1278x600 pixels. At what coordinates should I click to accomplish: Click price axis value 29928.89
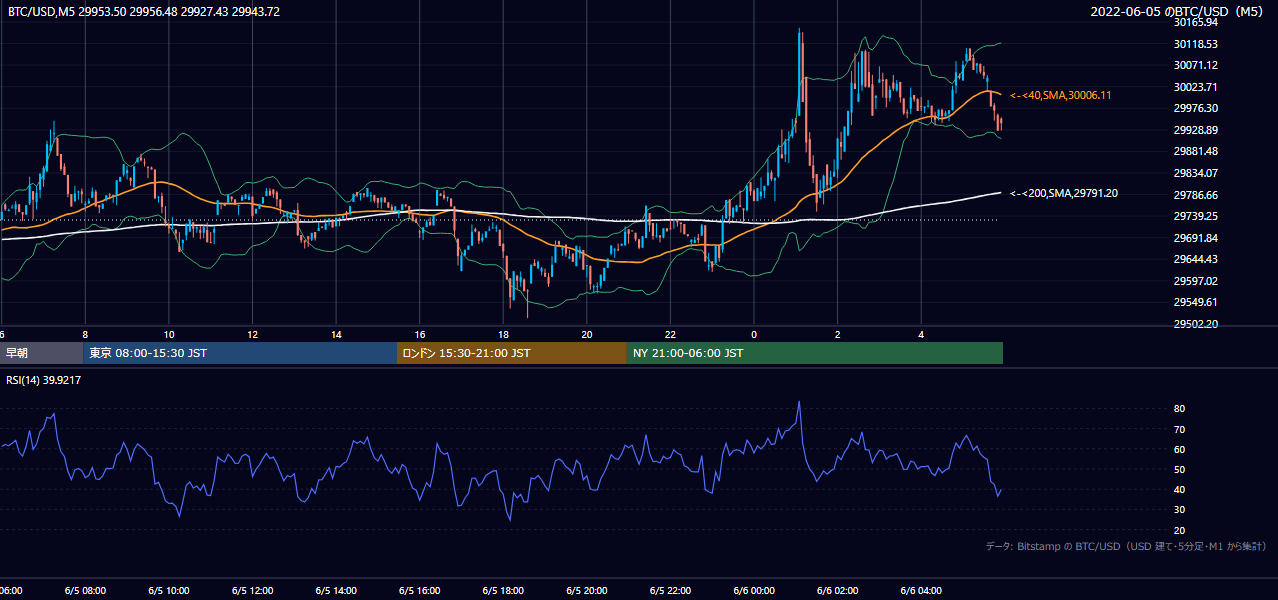[1195, 130]
